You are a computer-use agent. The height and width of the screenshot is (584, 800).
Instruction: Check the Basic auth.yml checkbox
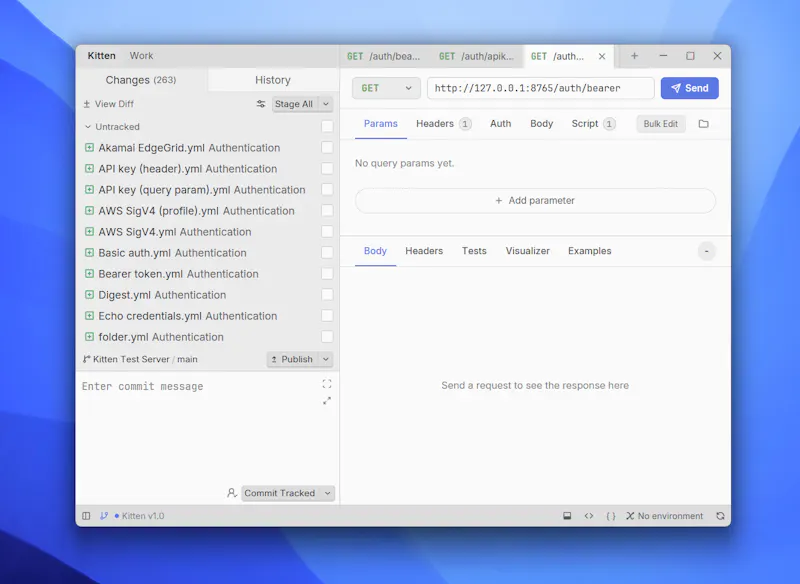click(x=328, y=252)
